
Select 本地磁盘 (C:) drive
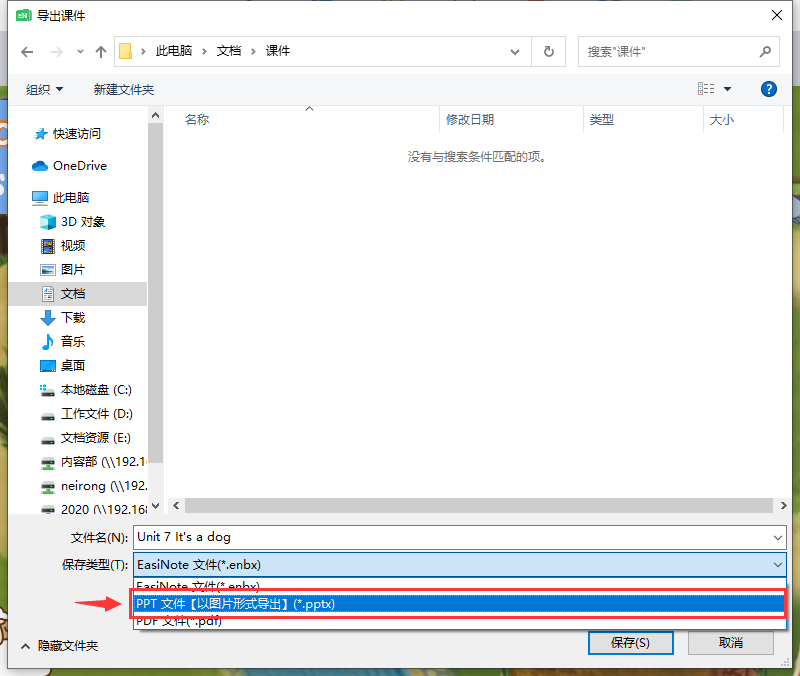pyautogui.click(x=95, y=389)
